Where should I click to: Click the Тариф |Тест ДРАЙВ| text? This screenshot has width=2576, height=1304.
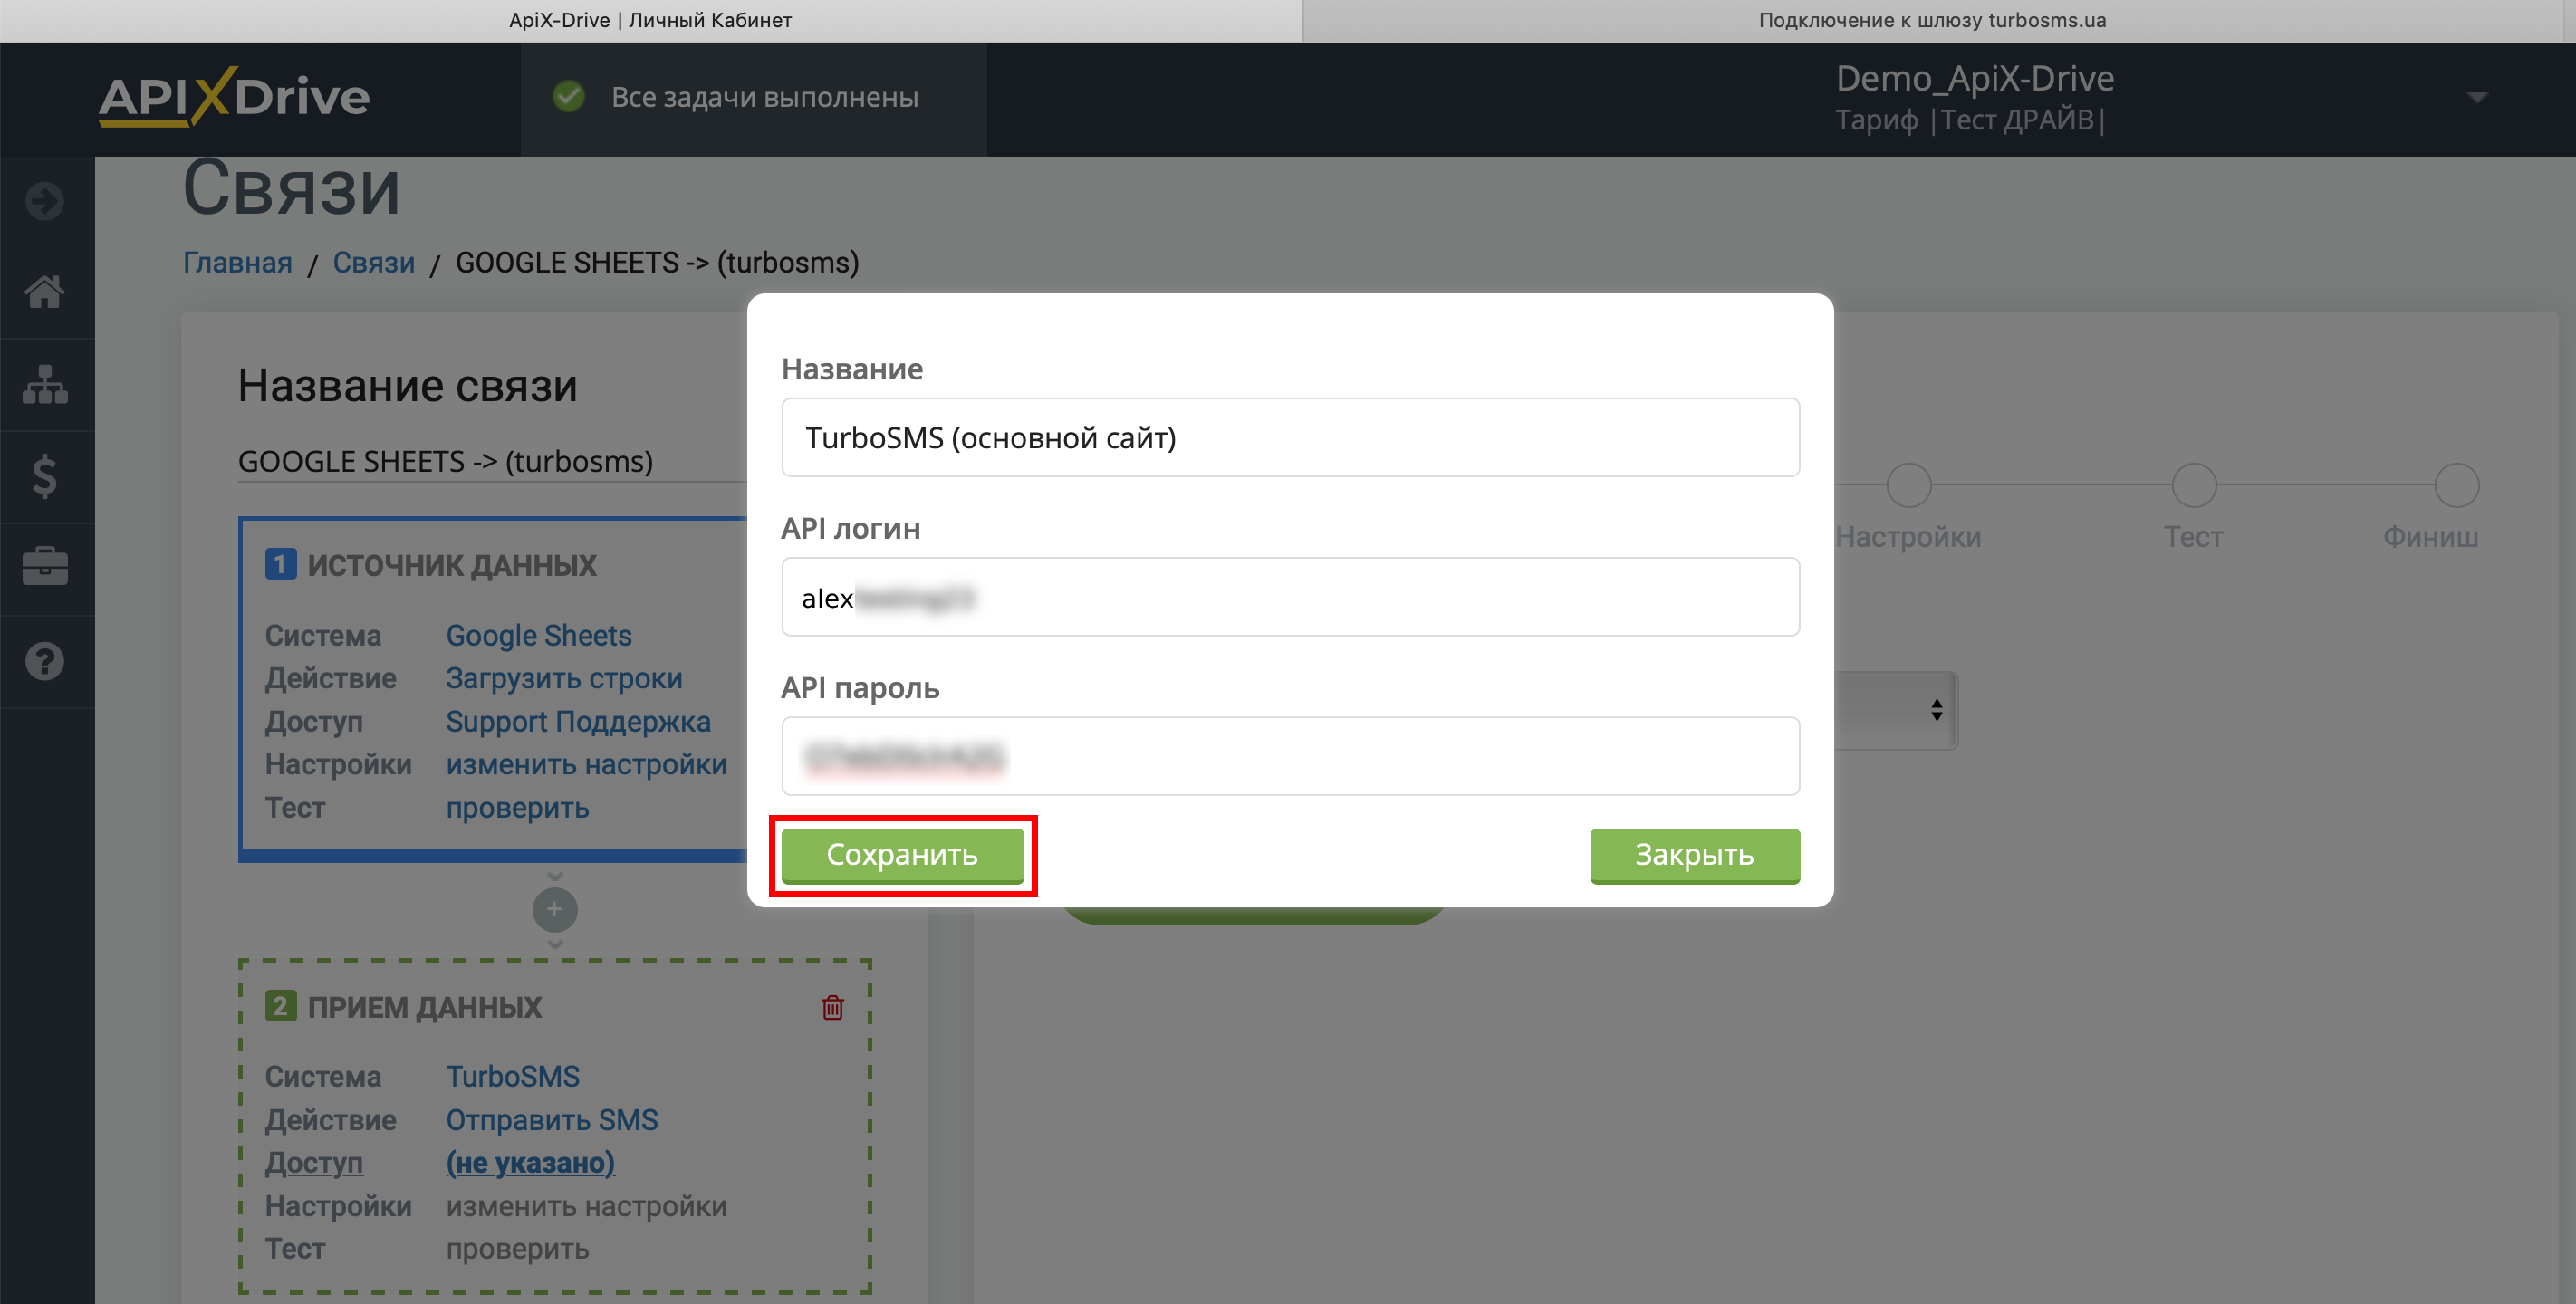pos(1971,120)
